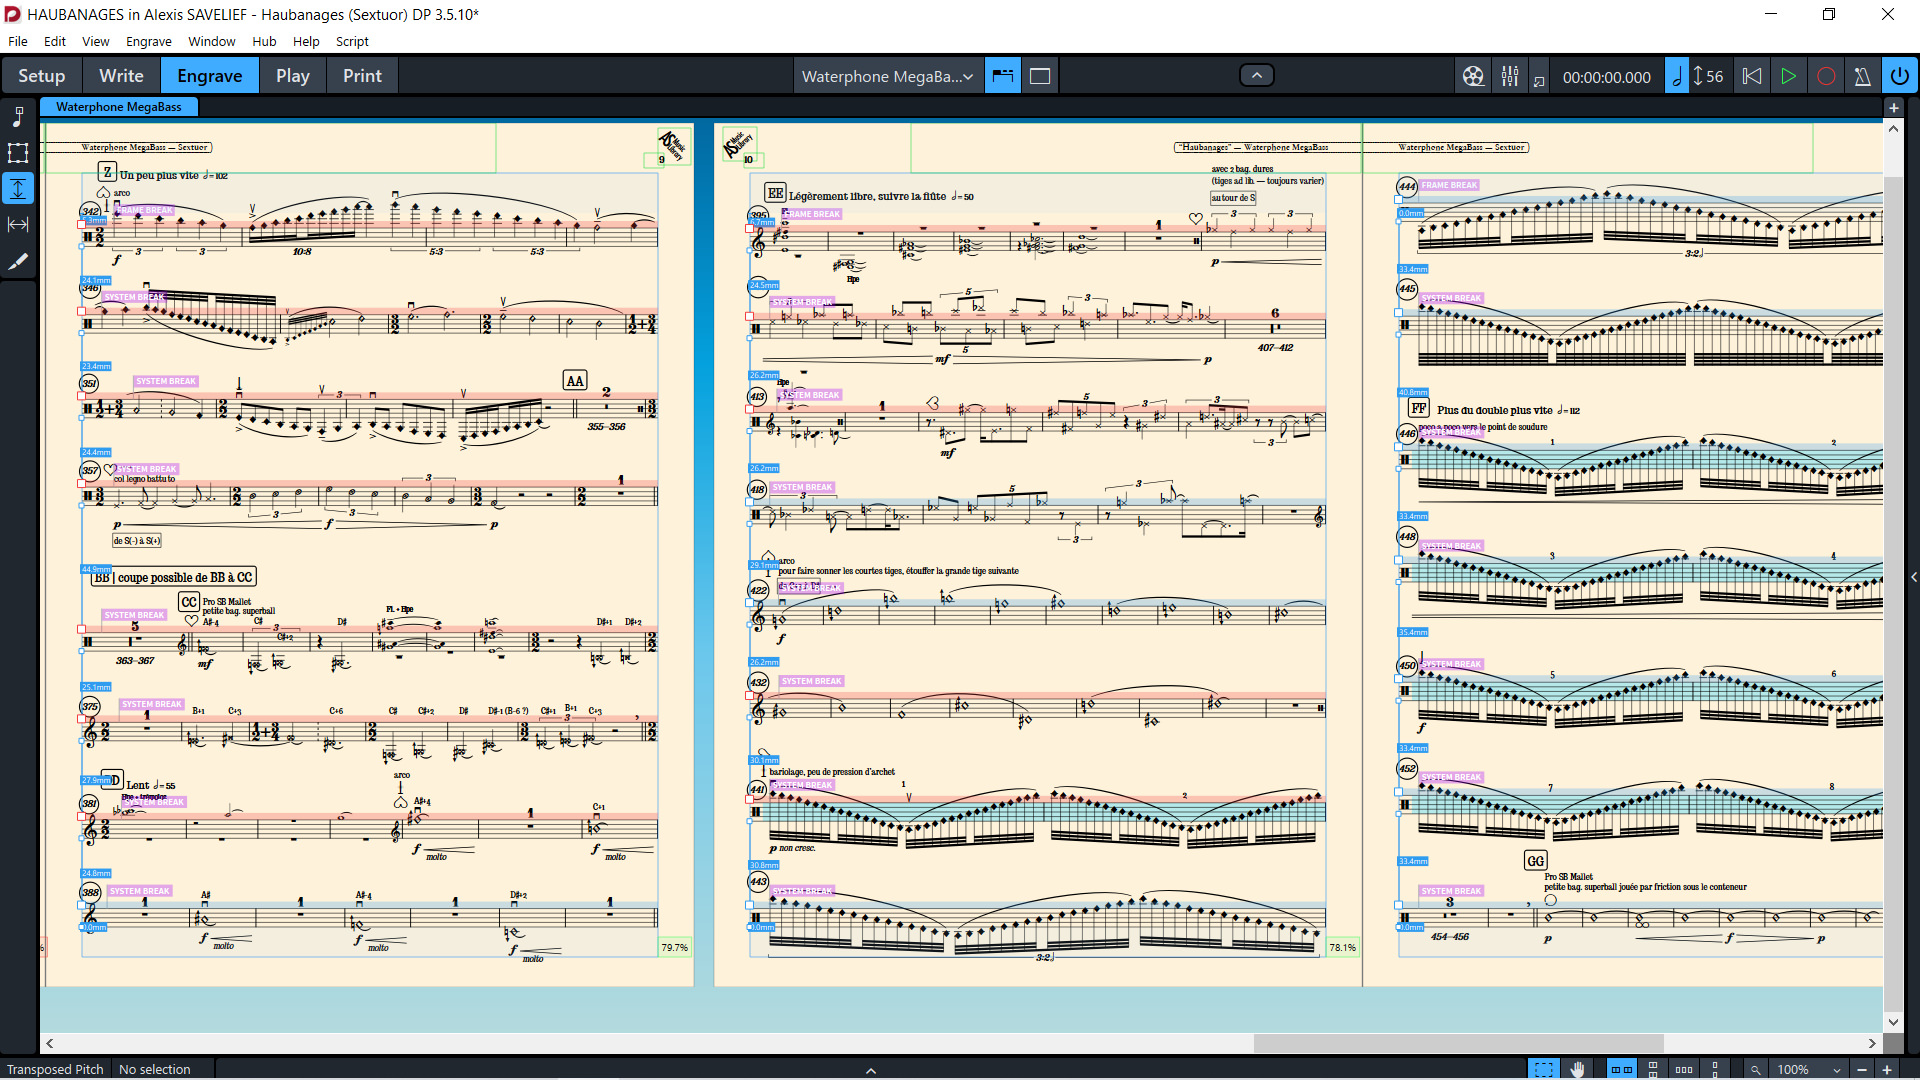Click the custom zoom magnifier icon

(x=1755, y=1069)
